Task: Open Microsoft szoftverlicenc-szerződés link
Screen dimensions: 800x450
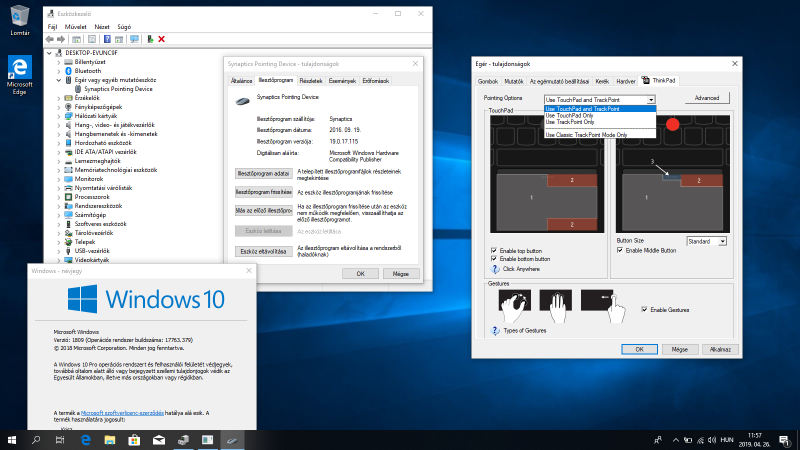Action: [122, 413]
